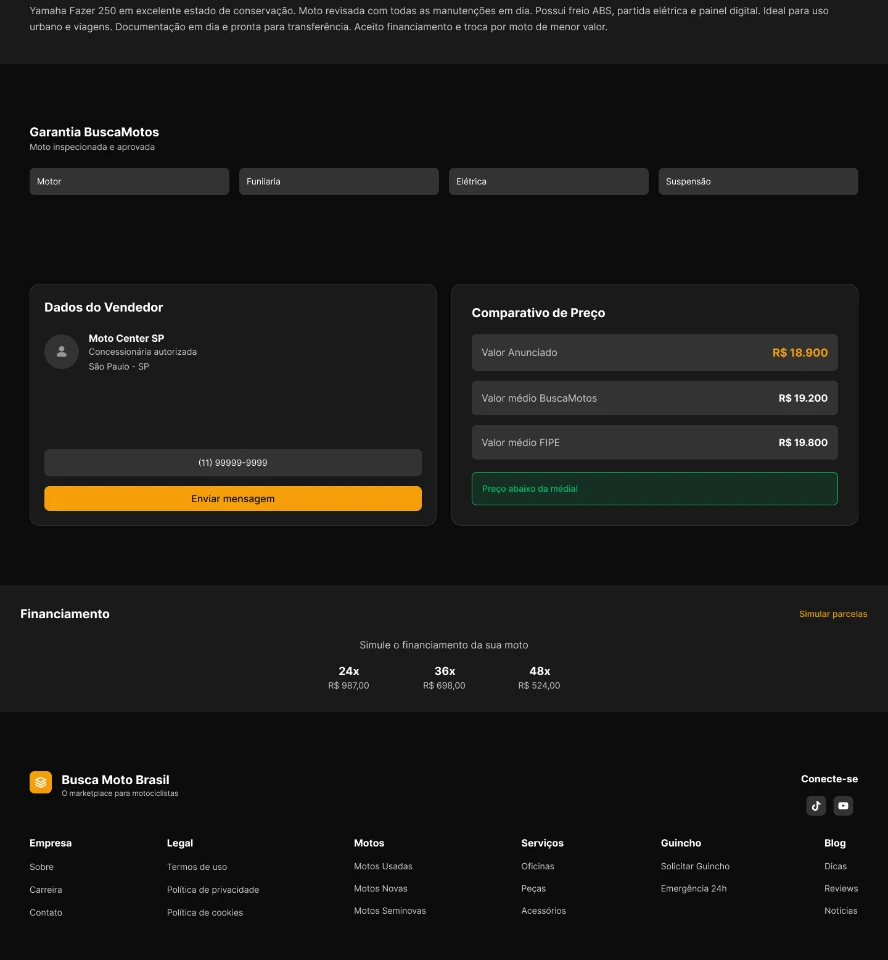Click the Garantia BuscaMotos heading
Viewport: 888px width, 960px height.
point(94,132)
